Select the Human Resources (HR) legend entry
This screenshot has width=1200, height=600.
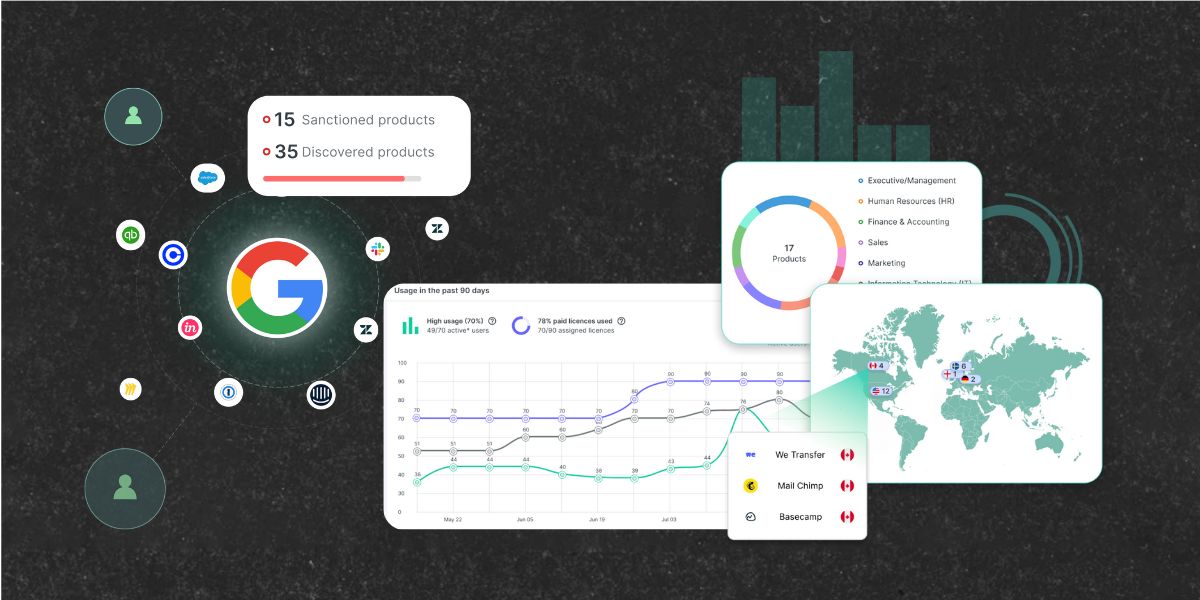pos(905,201)
